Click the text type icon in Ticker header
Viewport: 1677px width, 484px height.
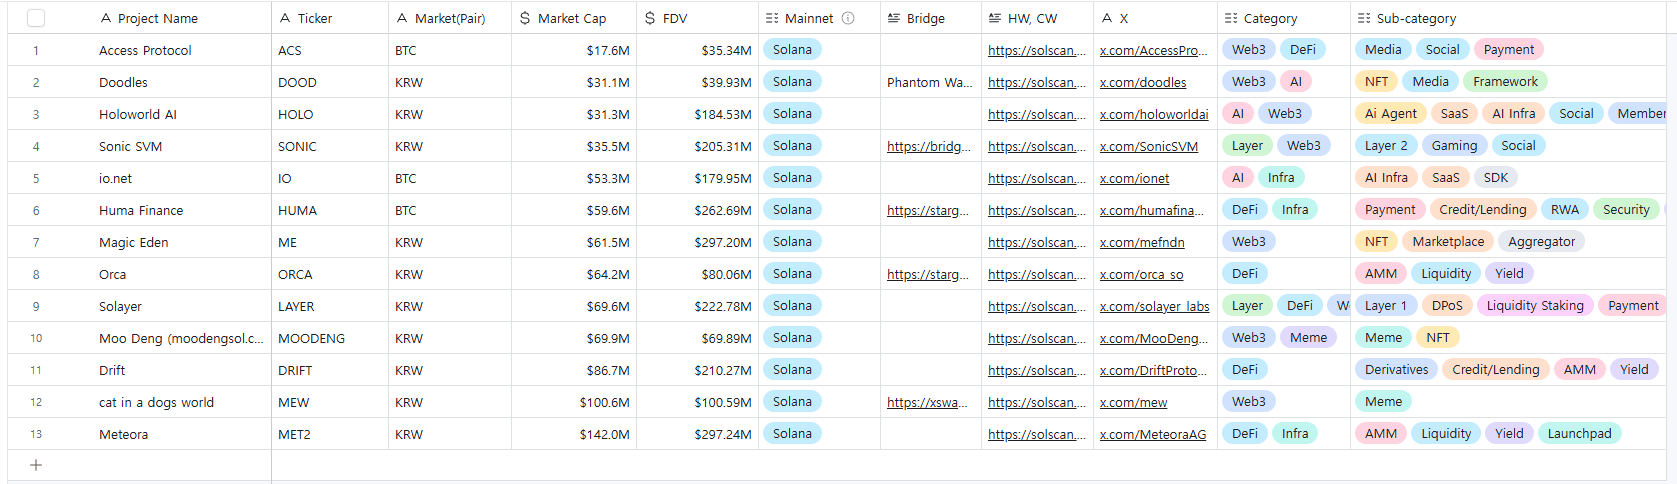point(285,18)
